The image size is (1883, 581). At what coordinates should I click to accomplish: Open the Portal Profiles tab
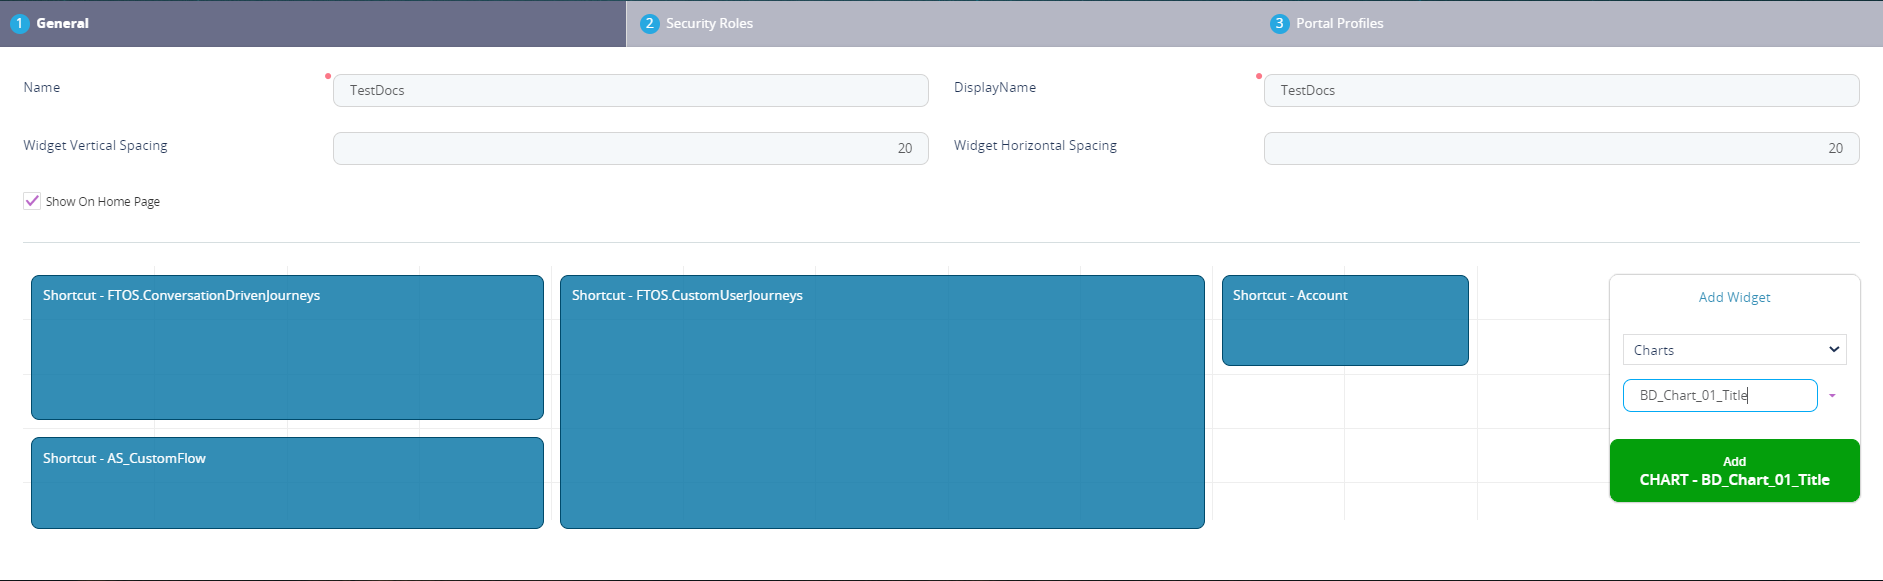[1339, 23]
